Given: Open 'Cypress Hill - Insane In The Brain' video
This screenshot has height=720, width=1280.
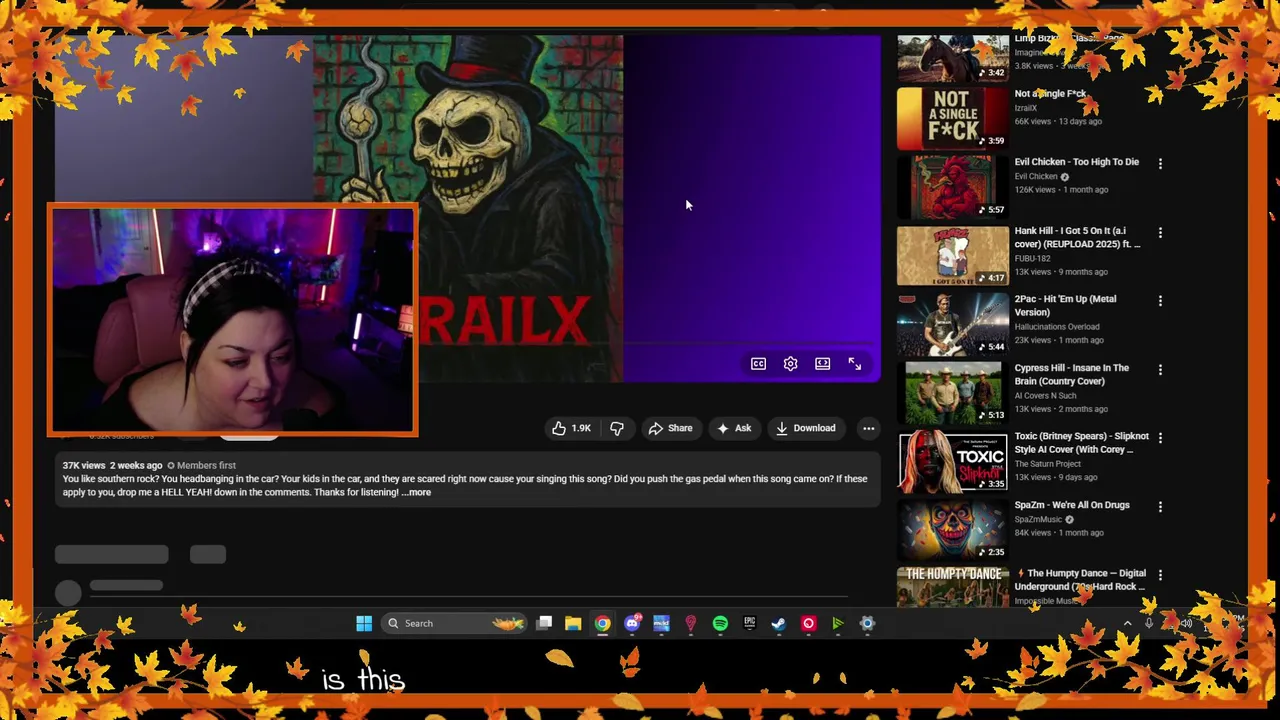Looking at the screenshot, I should 1071,374.
